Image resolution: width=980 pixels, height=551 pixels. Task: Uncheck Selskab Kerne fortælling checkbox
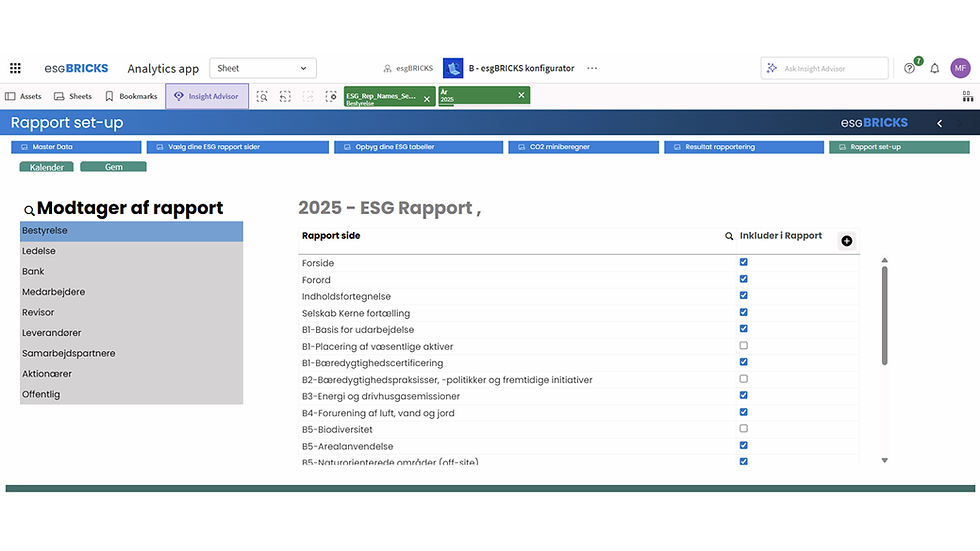(x=744, y=312)
